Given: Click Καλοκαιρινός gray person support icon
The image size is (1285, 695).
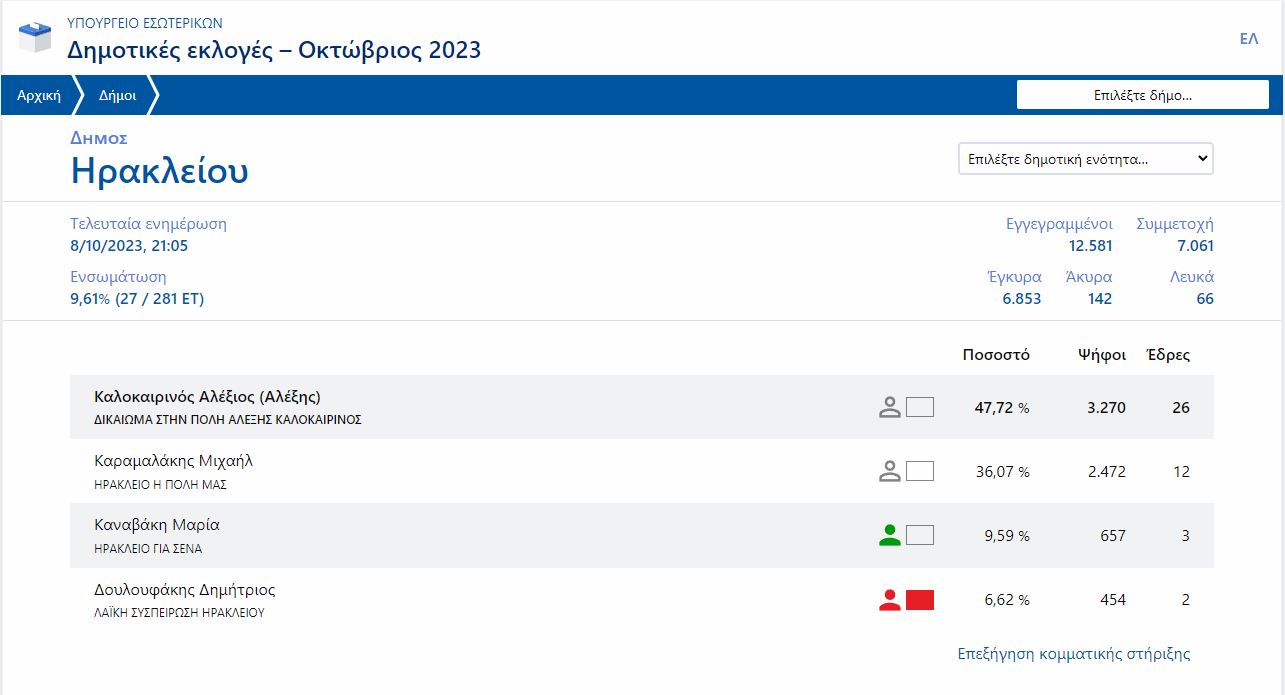Looking at the screenshot, I should pos(889,407).
